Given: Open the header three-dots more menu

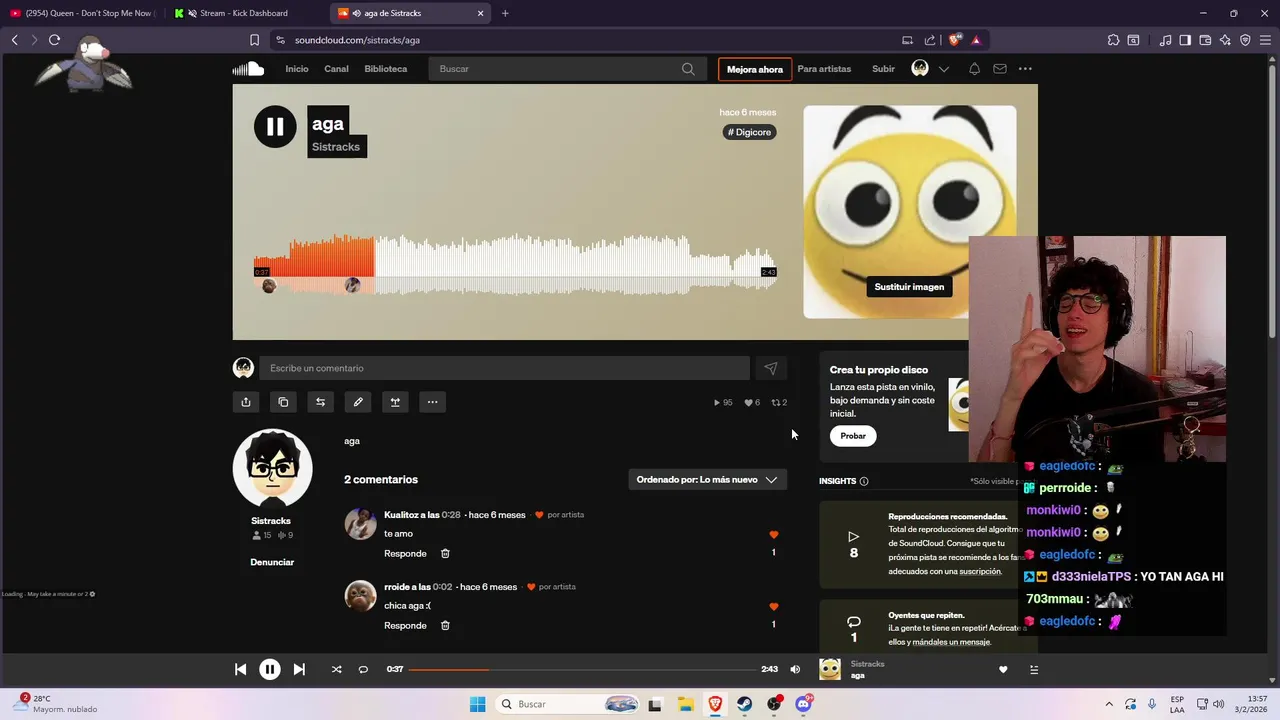Looking at the screenshot, I should click(1025, 69).
